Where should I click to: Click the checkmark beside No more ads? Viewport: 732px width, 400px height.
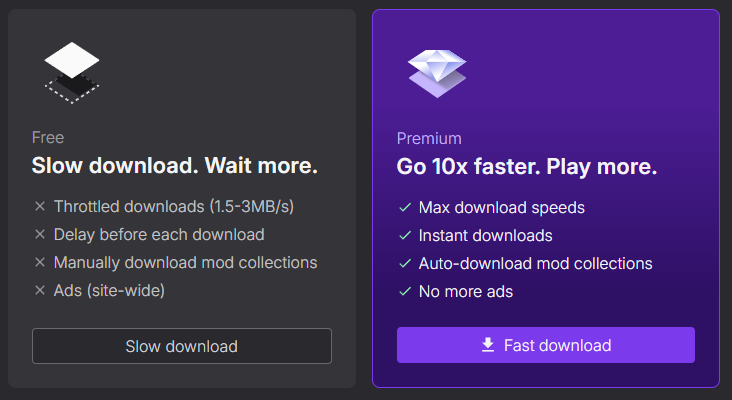click(405, 292)
